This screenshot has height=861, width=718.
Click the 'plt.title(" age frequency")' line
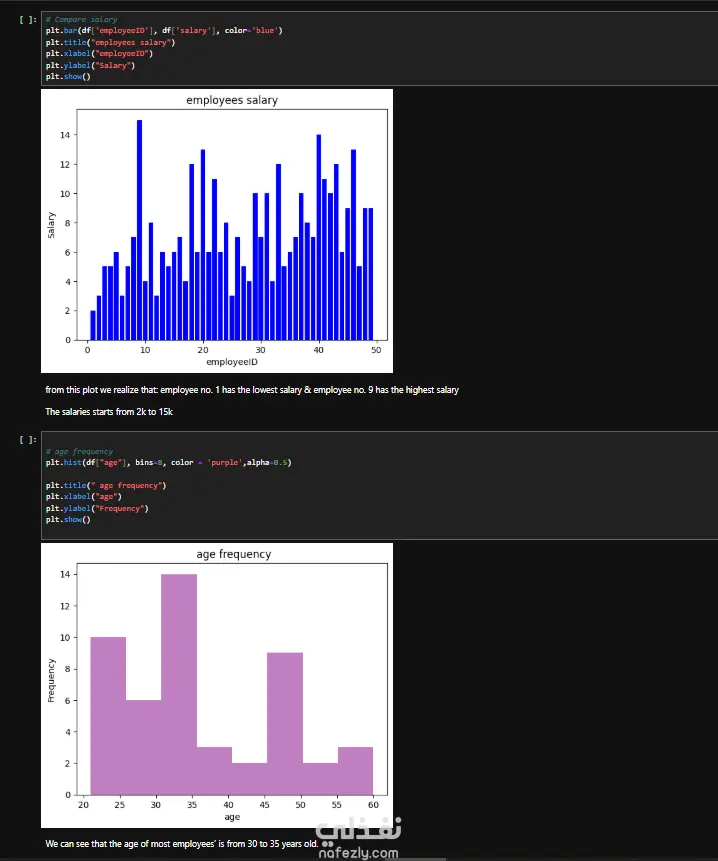coord(106,485)
